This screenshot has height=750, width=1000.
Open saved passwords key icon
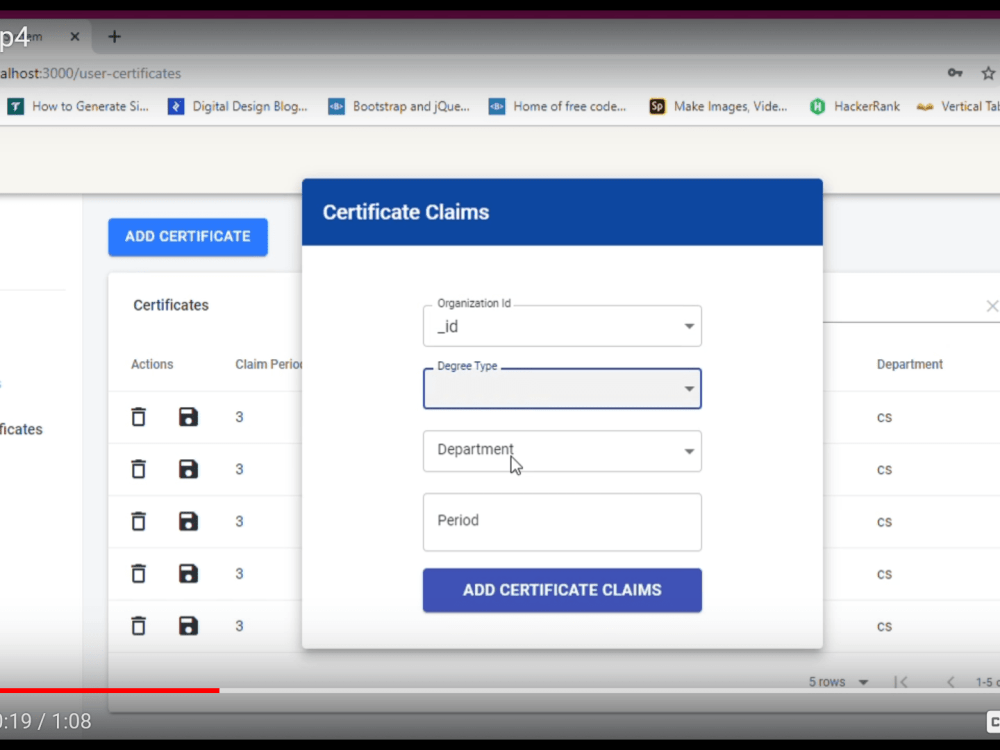[955, 73]
